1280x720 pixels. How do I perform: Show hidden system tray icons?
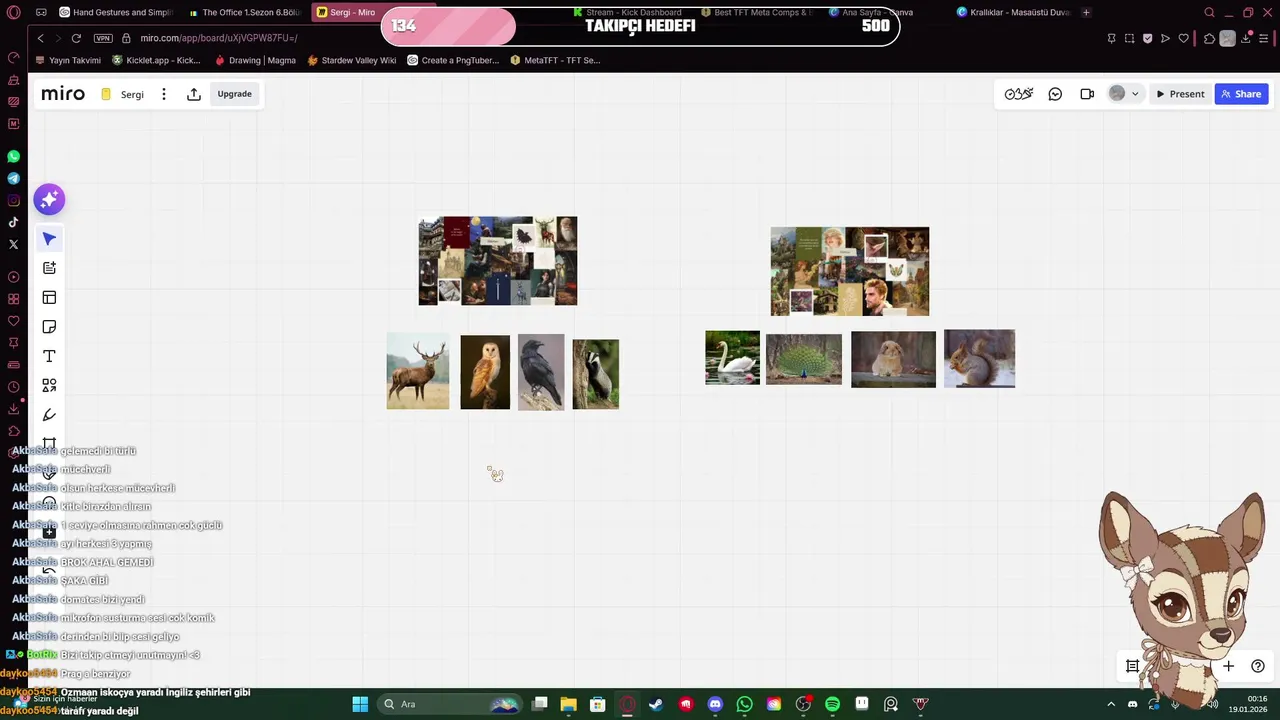[1111, 704]
